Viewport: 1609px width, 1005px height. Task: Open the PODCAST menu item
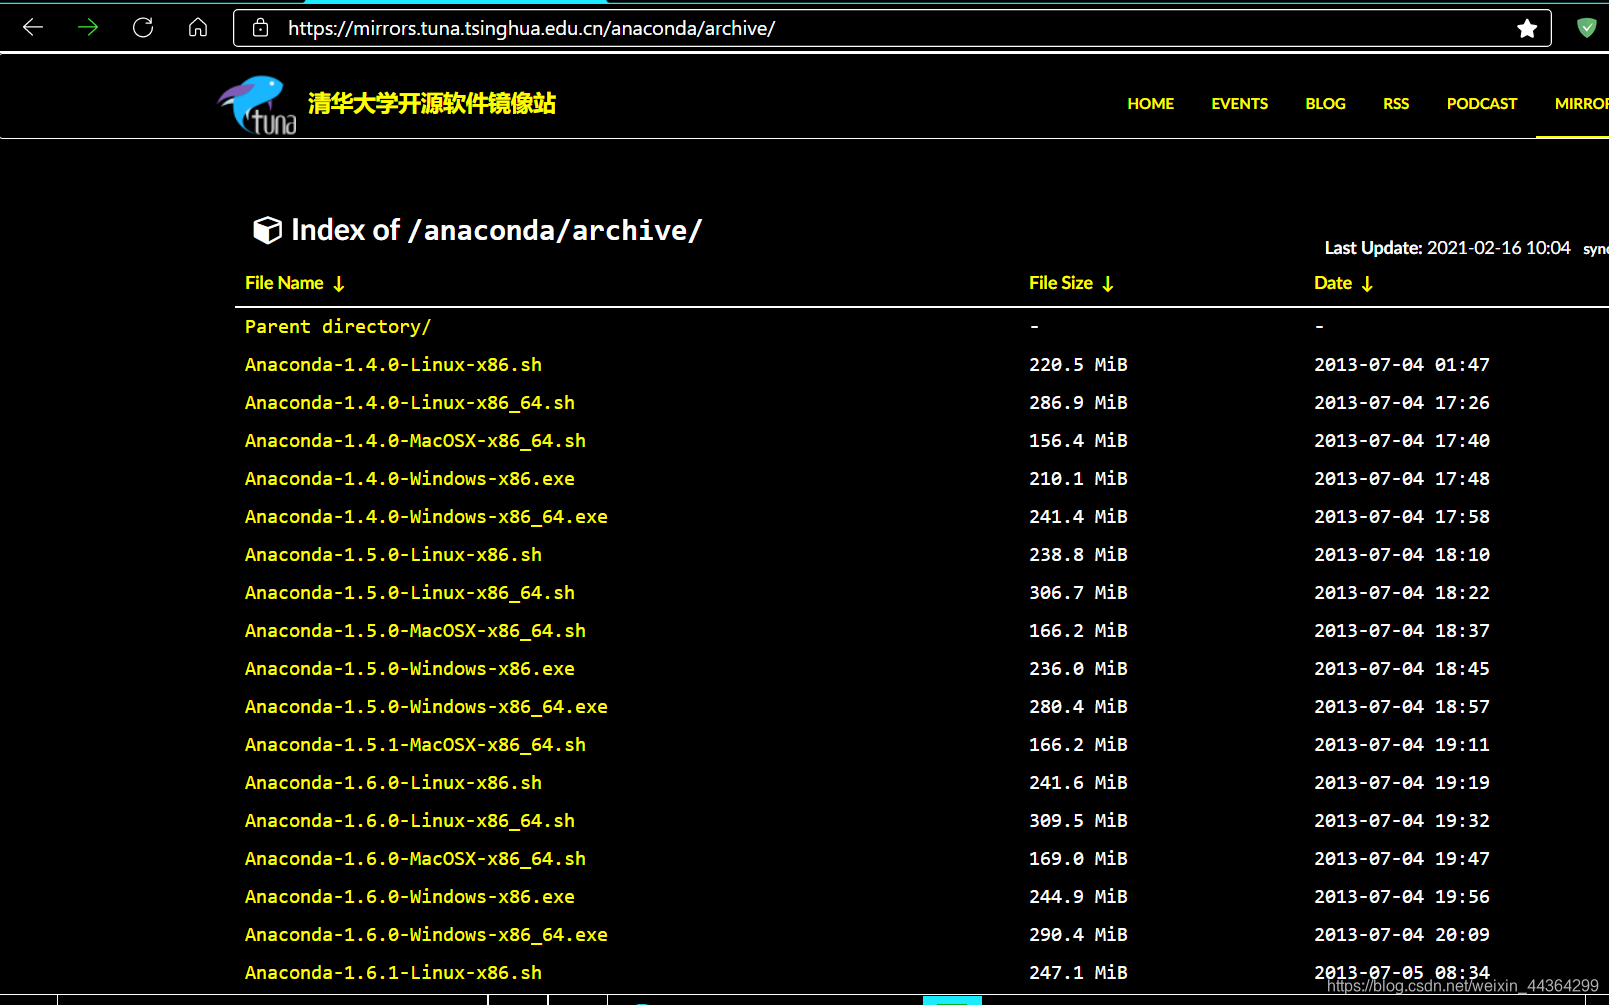[1481, 104]
